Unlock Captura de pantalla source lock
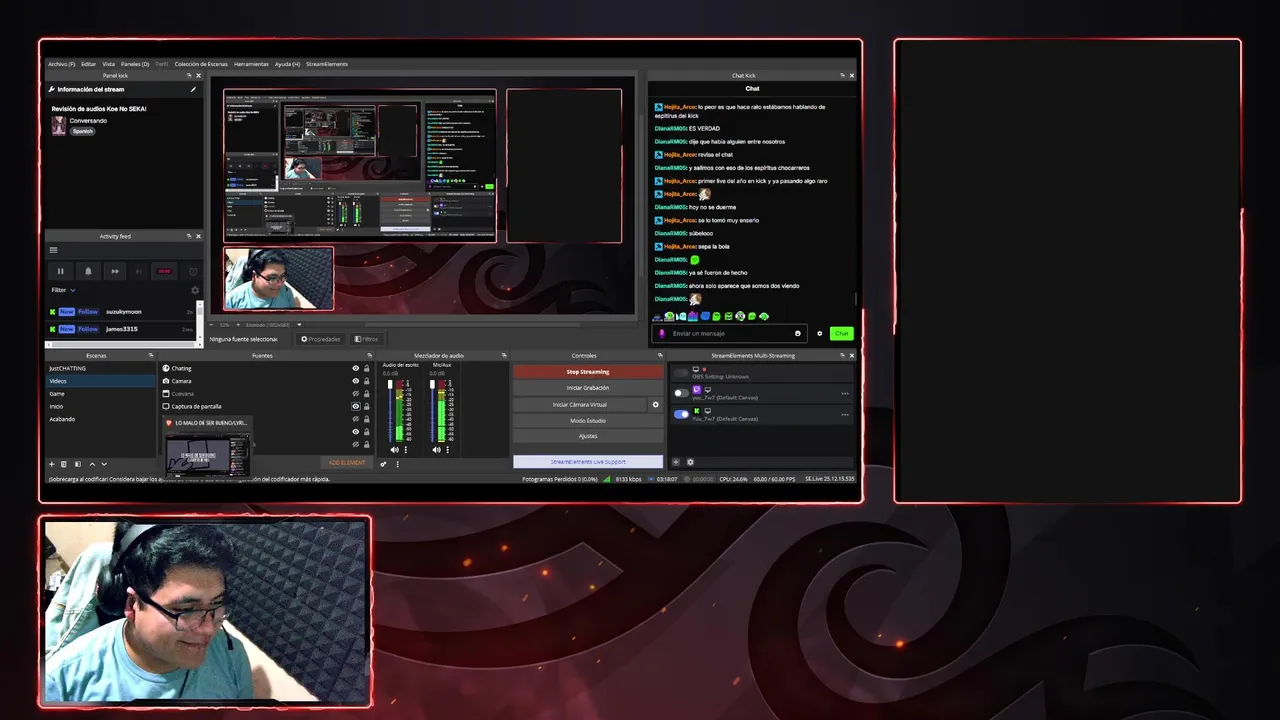The image size is (1280, 720). coord(367,407)
